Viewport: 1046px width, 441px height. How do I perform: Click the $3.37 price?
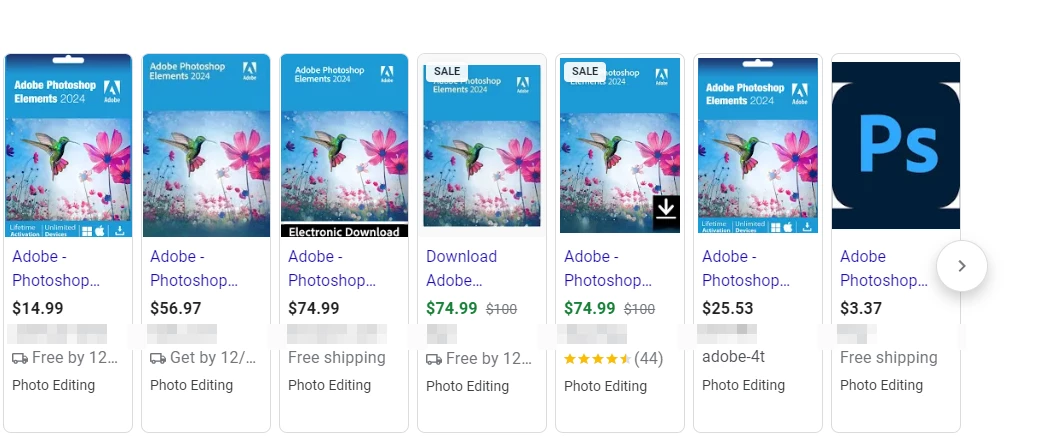point(861,308)
